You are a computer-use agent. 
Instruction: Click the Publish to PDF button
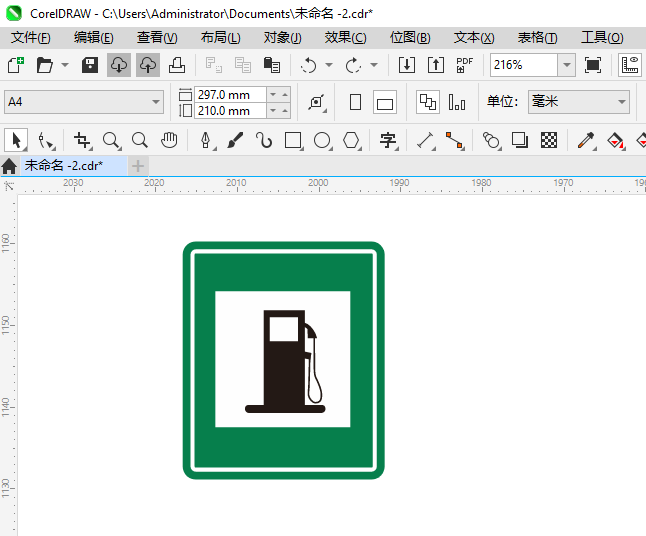click(x=464, y=65)
